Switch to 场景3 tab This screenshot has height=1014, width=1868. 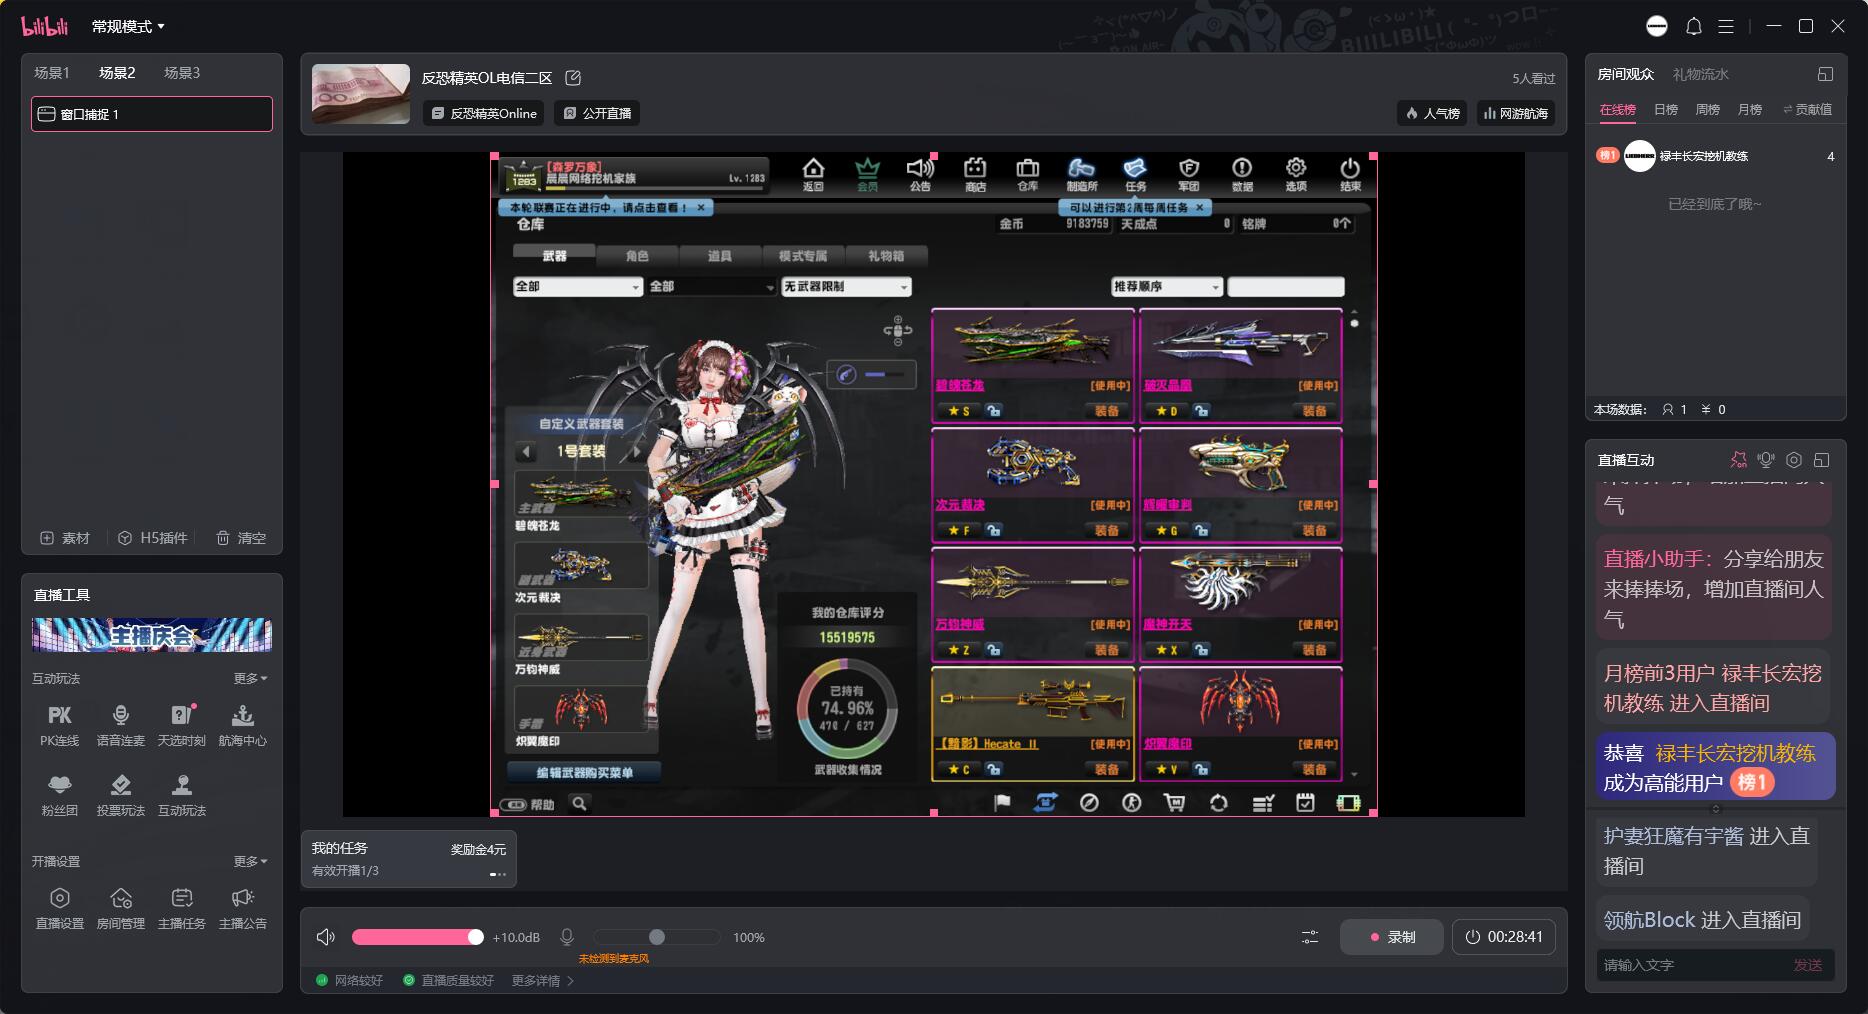(182, 73)
